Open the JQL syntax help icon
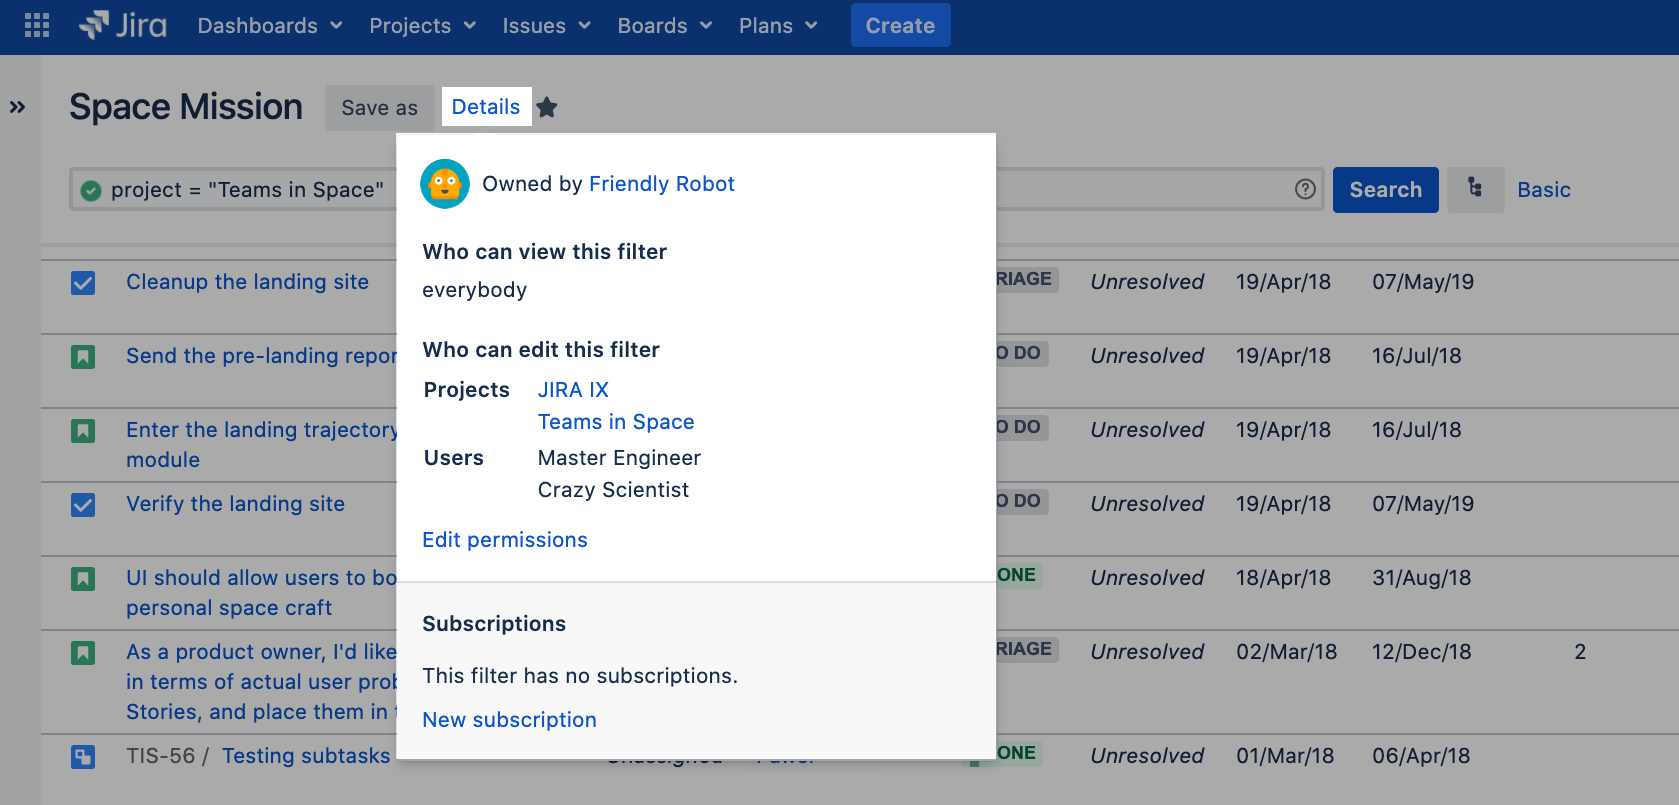 point(1305,189)
